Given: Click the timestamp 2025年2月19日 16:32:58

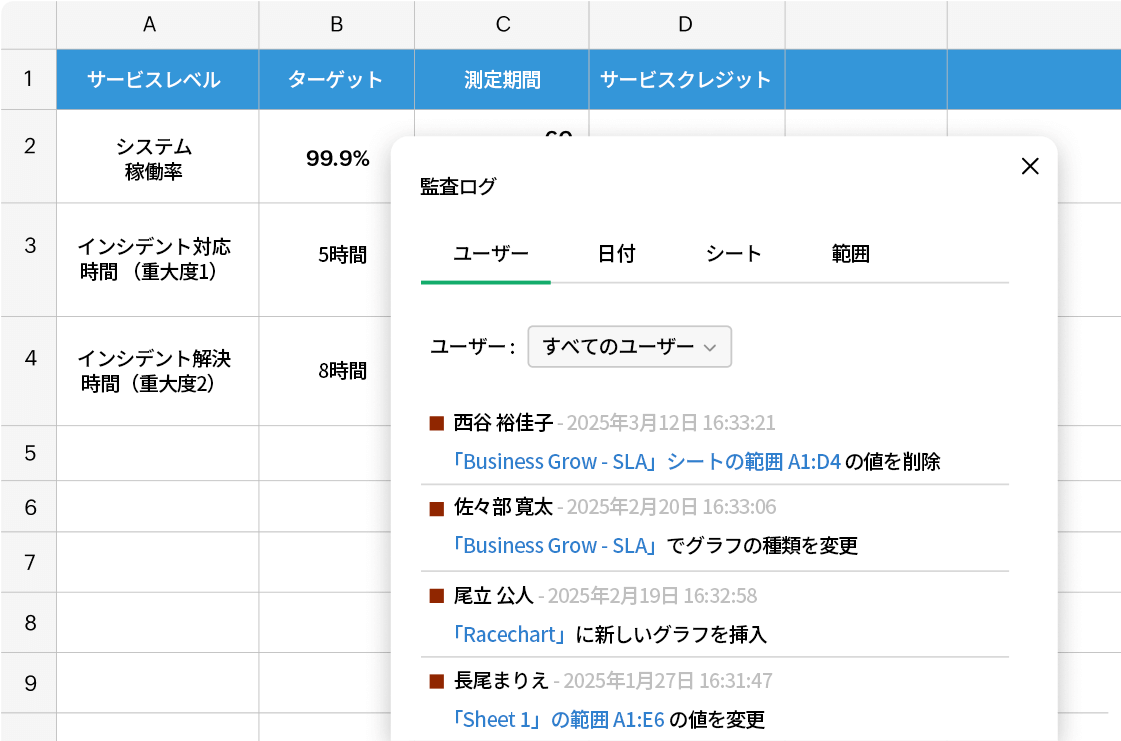Looking at the screenshot, I should pos(652,596).
